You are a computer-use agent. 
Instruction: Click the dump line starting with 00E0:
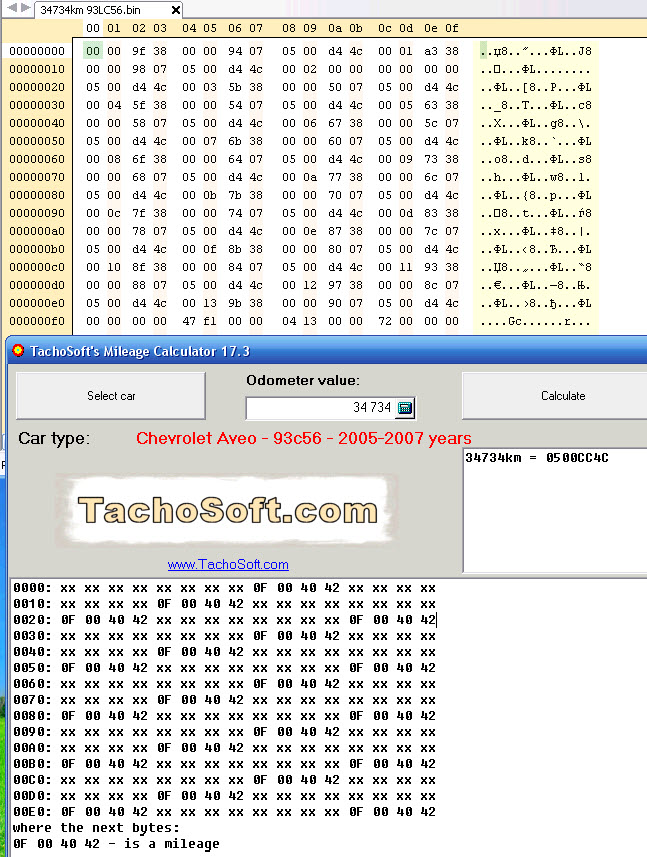[x=225, y=812]
